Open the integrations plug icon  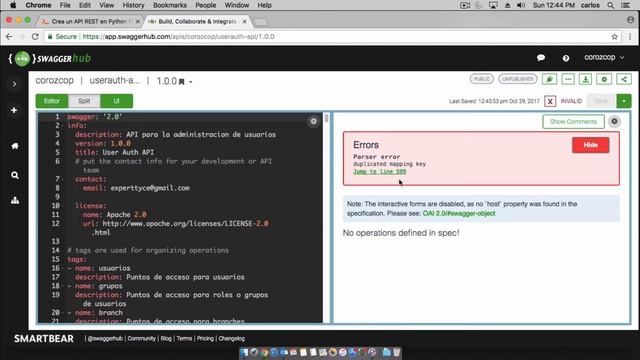tap(549, 79)
